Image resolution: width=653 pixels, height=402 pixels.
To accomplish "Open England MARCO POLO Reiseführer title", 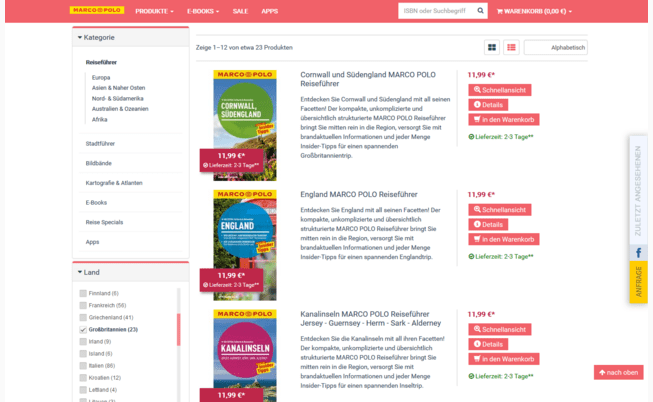I will 359,195.
